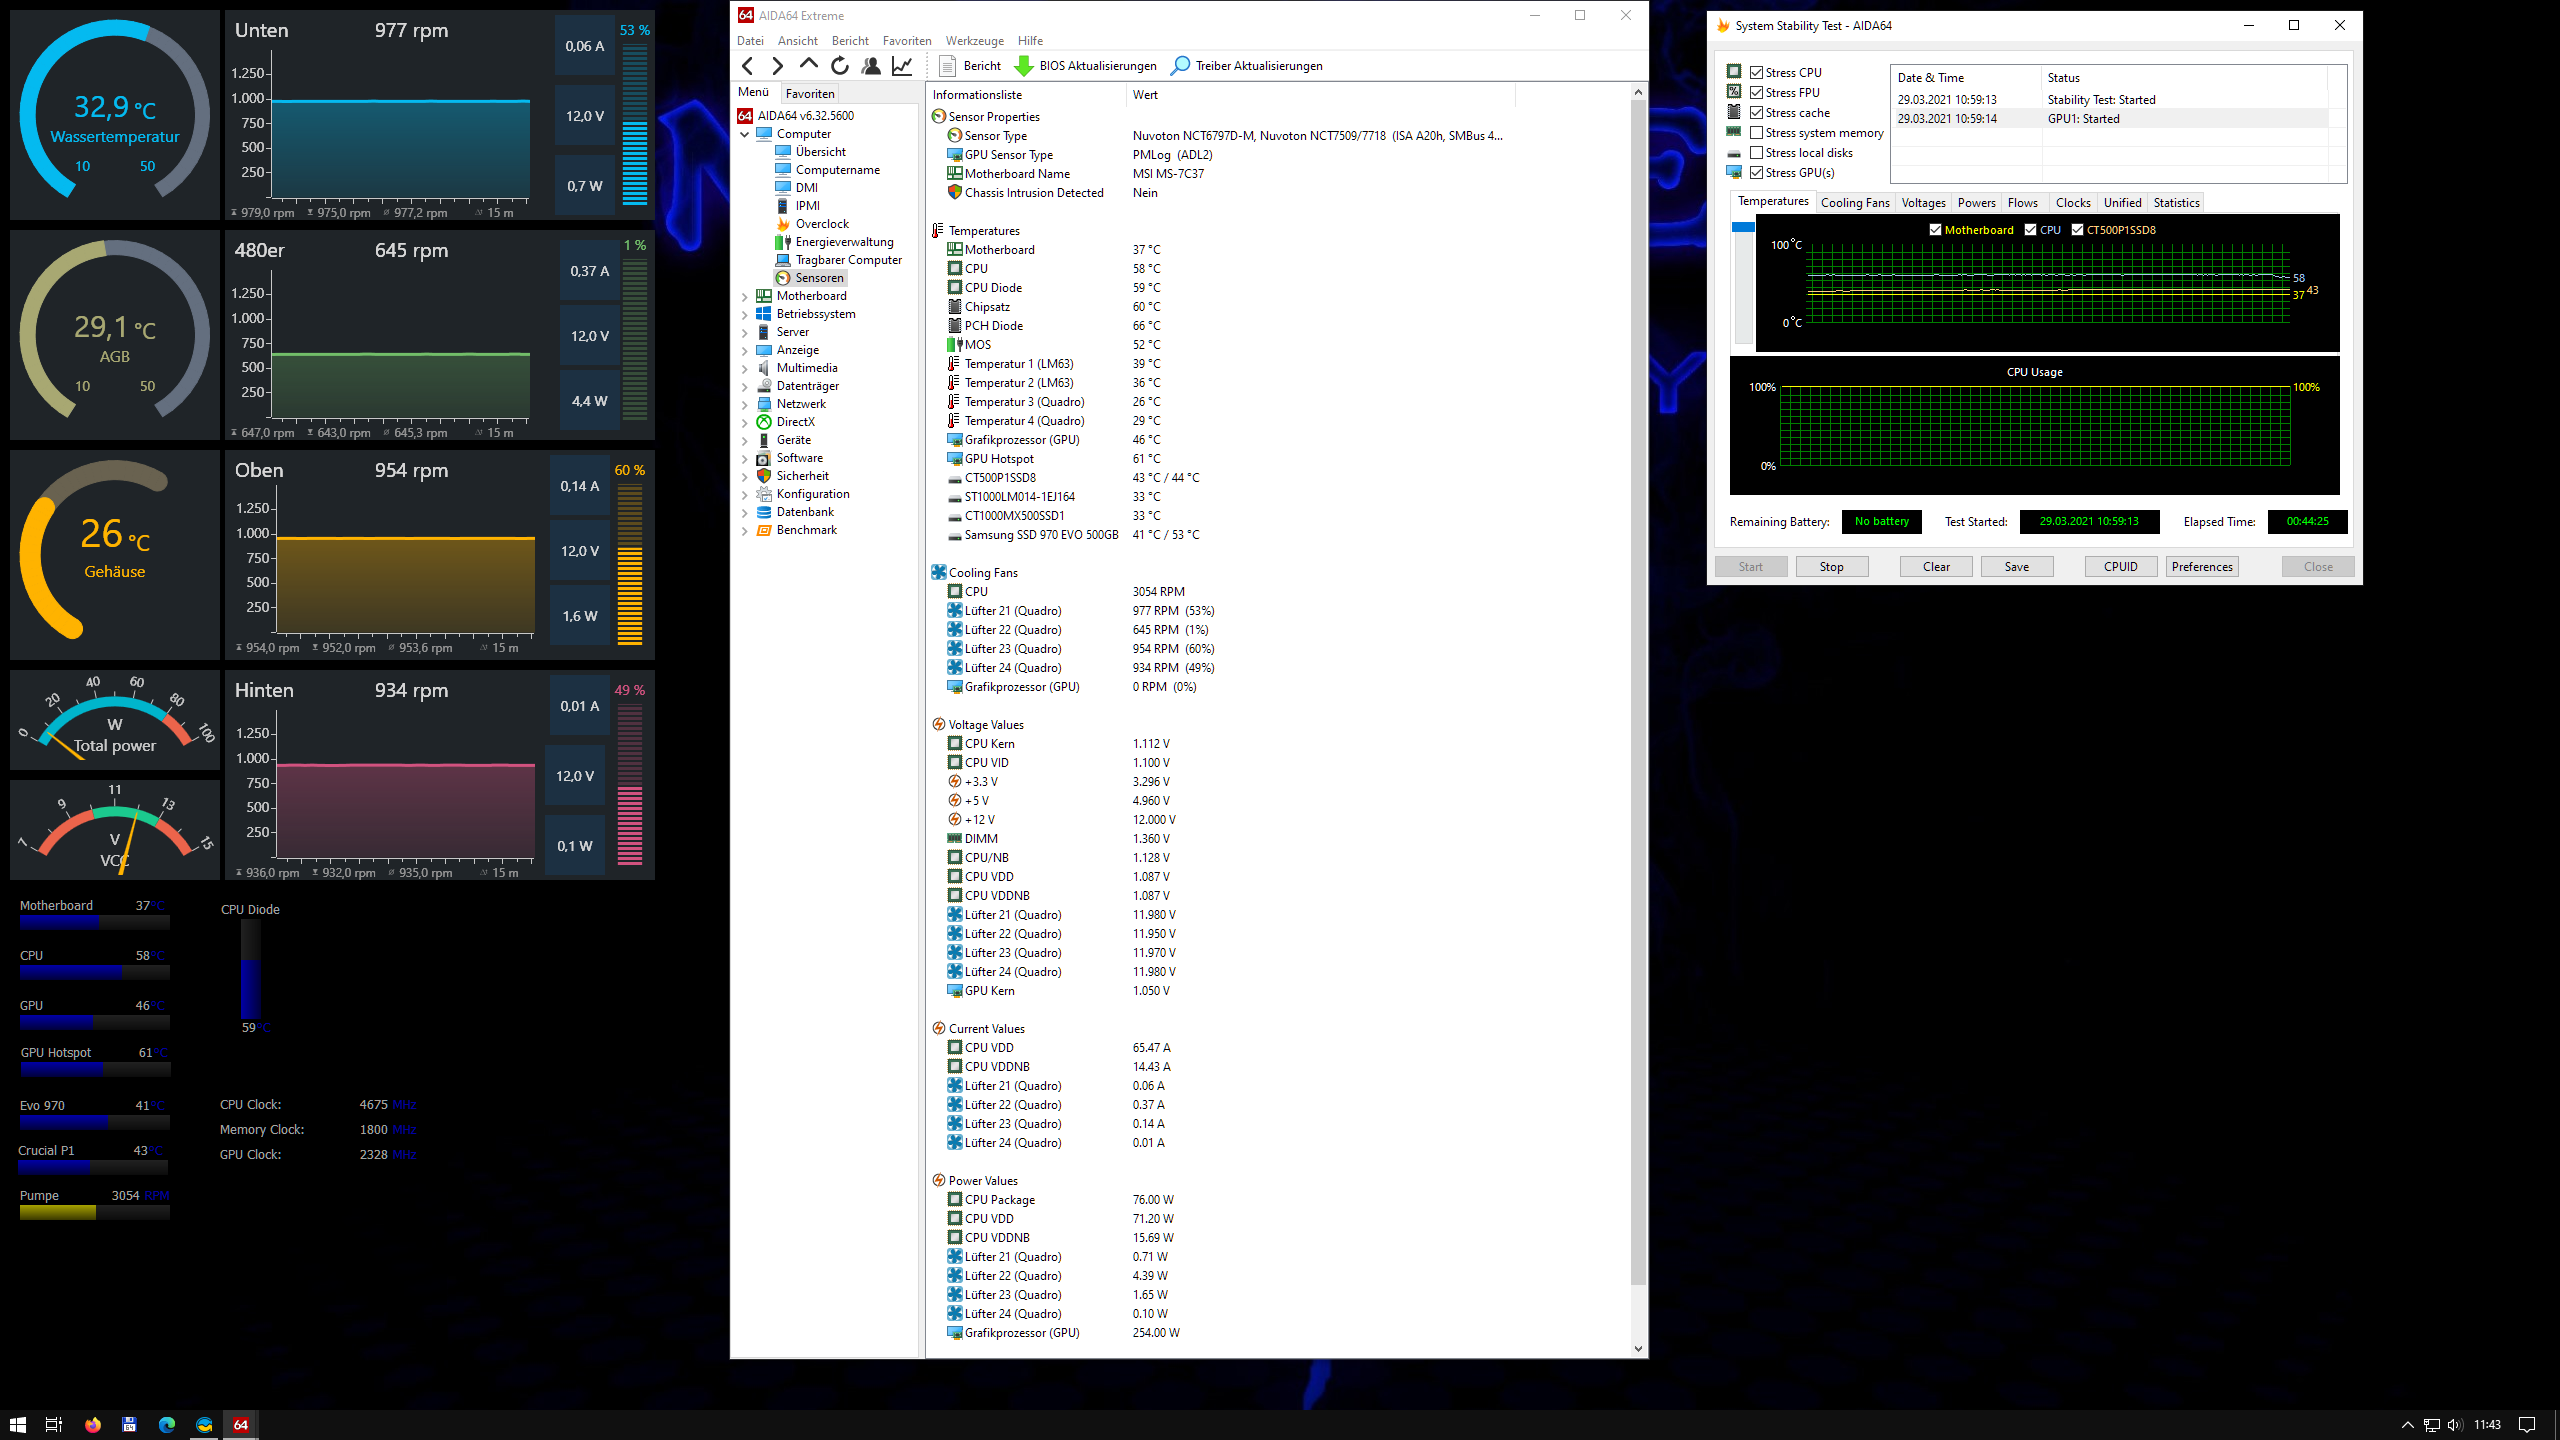Switch to the Cooling Fans tab
This screenshot has height=1440, width=2560.
[x=1855, y=203]
